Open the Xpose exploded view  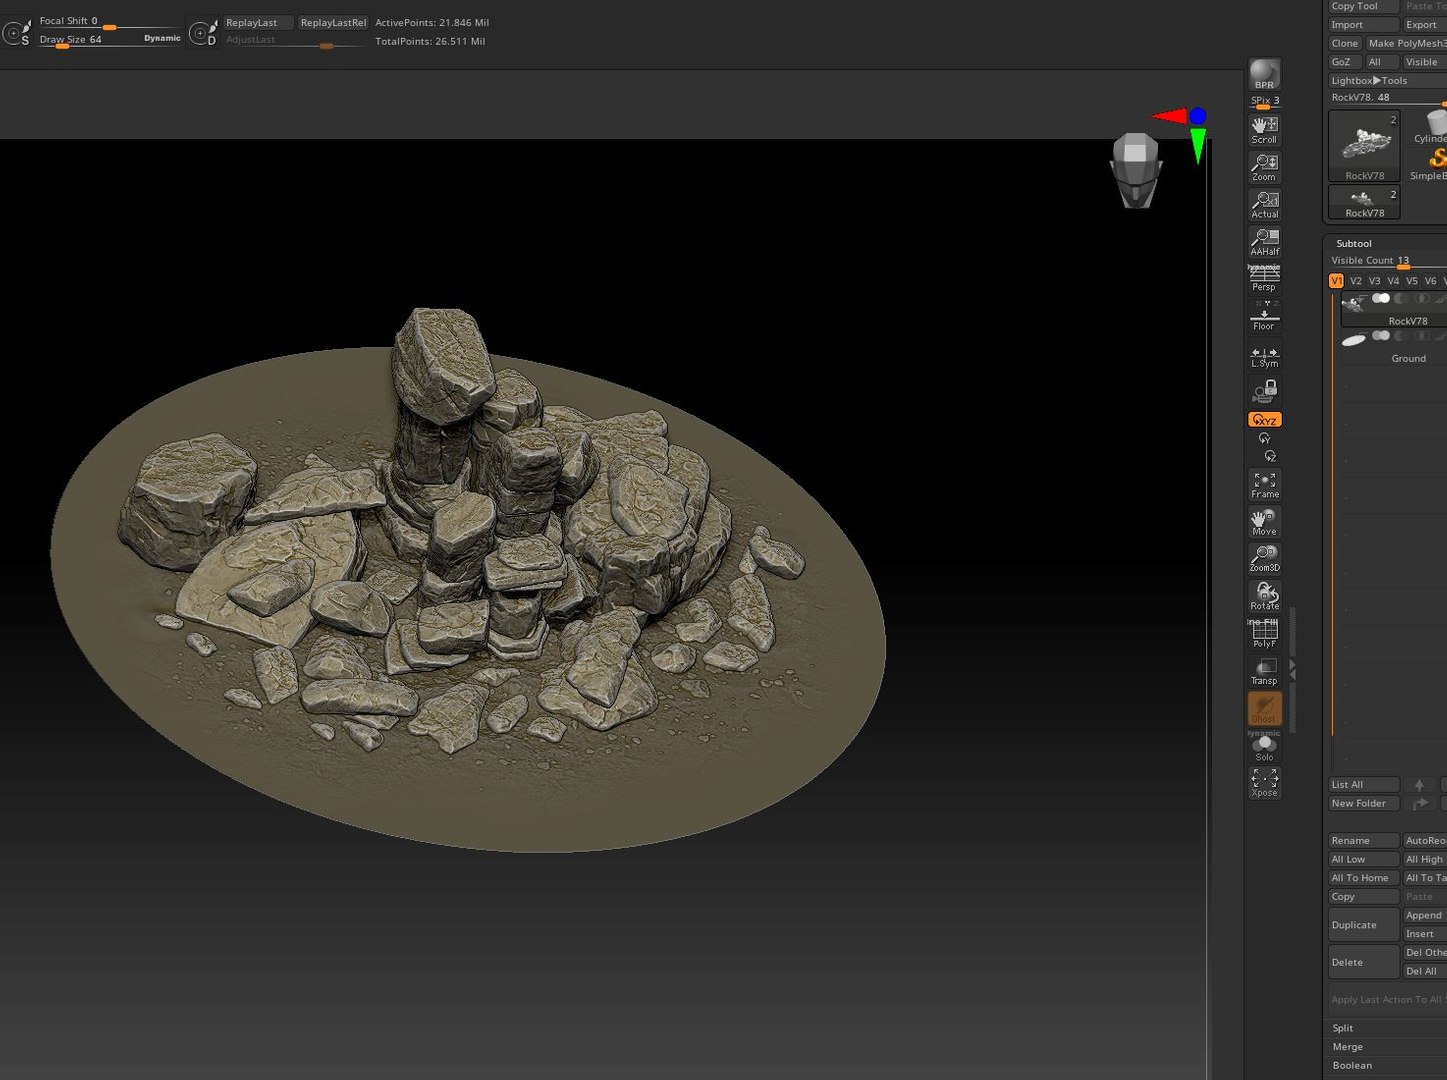pyautogui.click(x=1264, y=782)
